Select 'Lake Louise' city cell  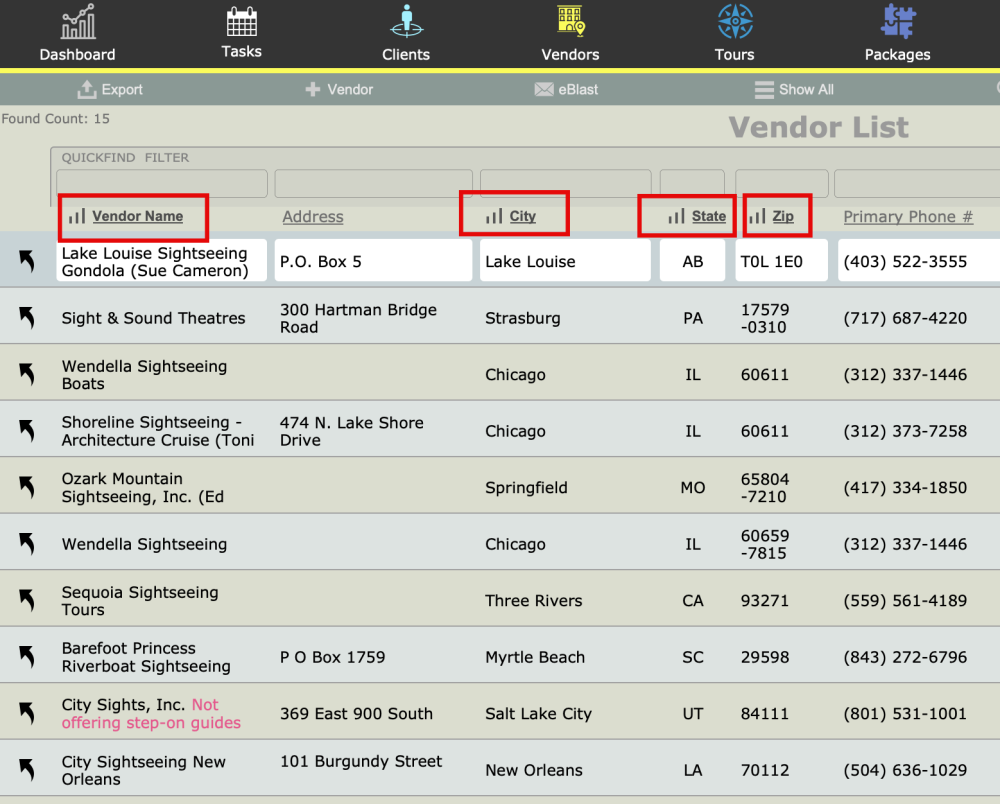click(566, 260)
